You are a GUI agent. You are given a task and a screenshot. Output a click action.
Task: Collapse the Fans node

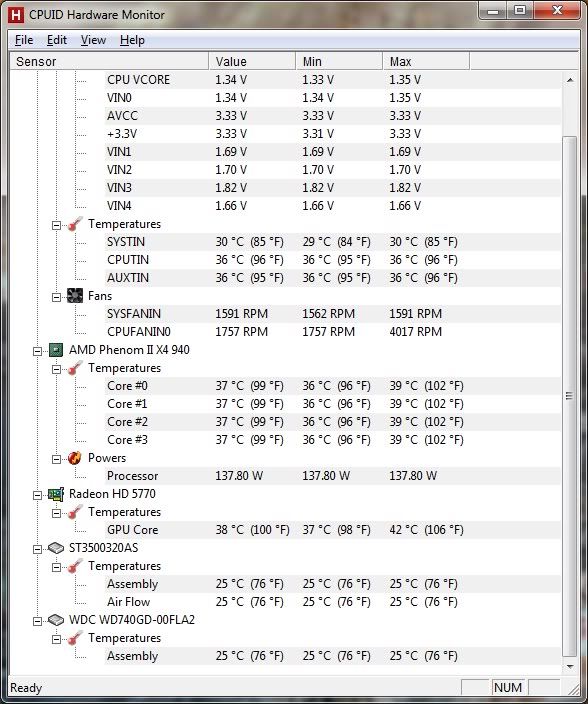[x=57, y=297]
